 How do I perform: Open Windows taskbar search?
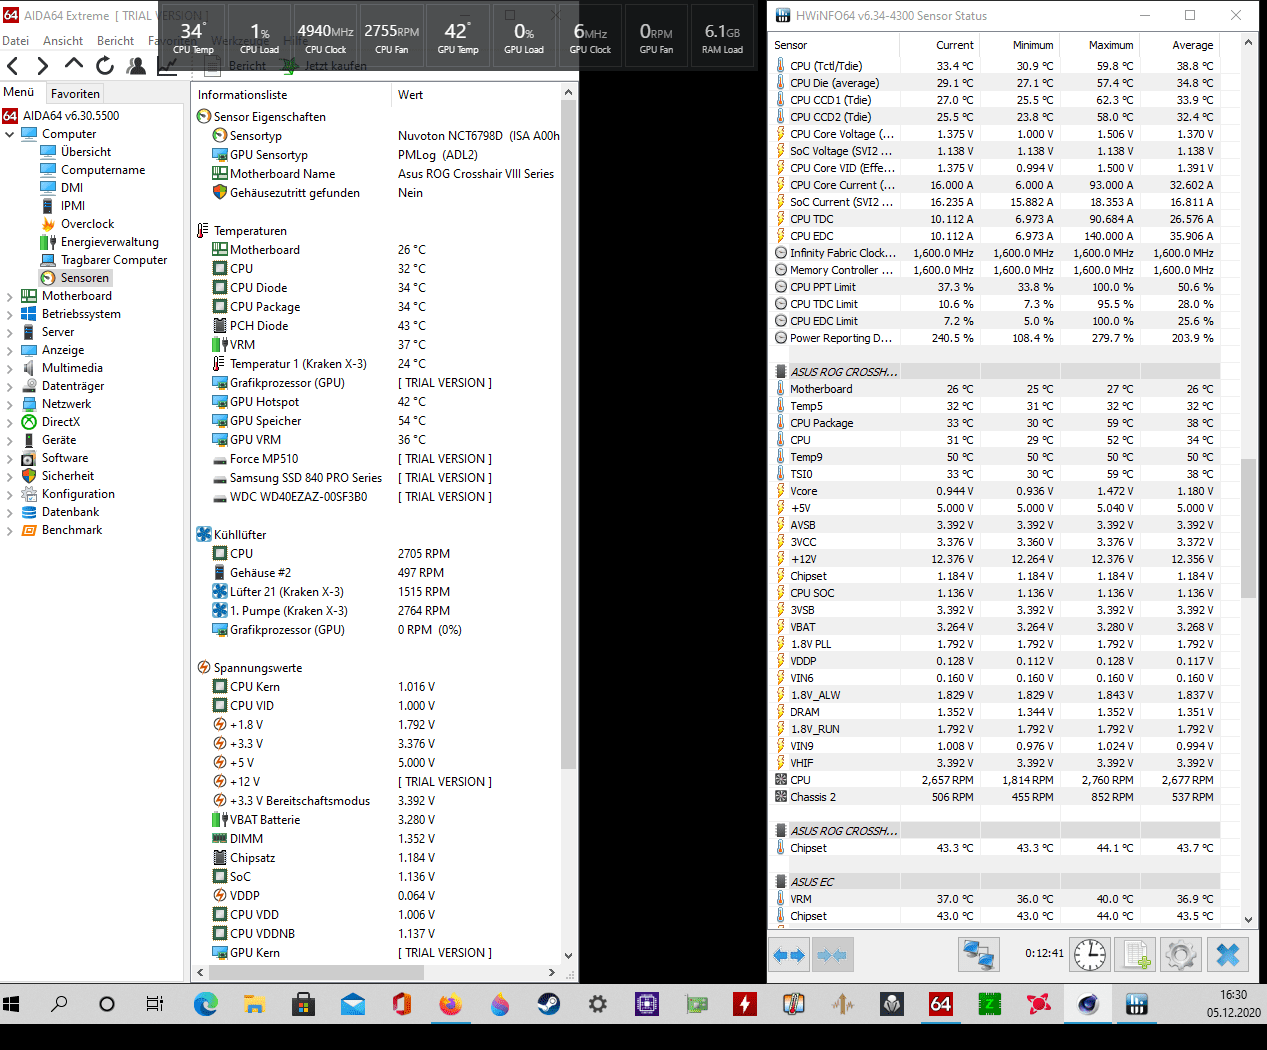tap(59, 1004)
